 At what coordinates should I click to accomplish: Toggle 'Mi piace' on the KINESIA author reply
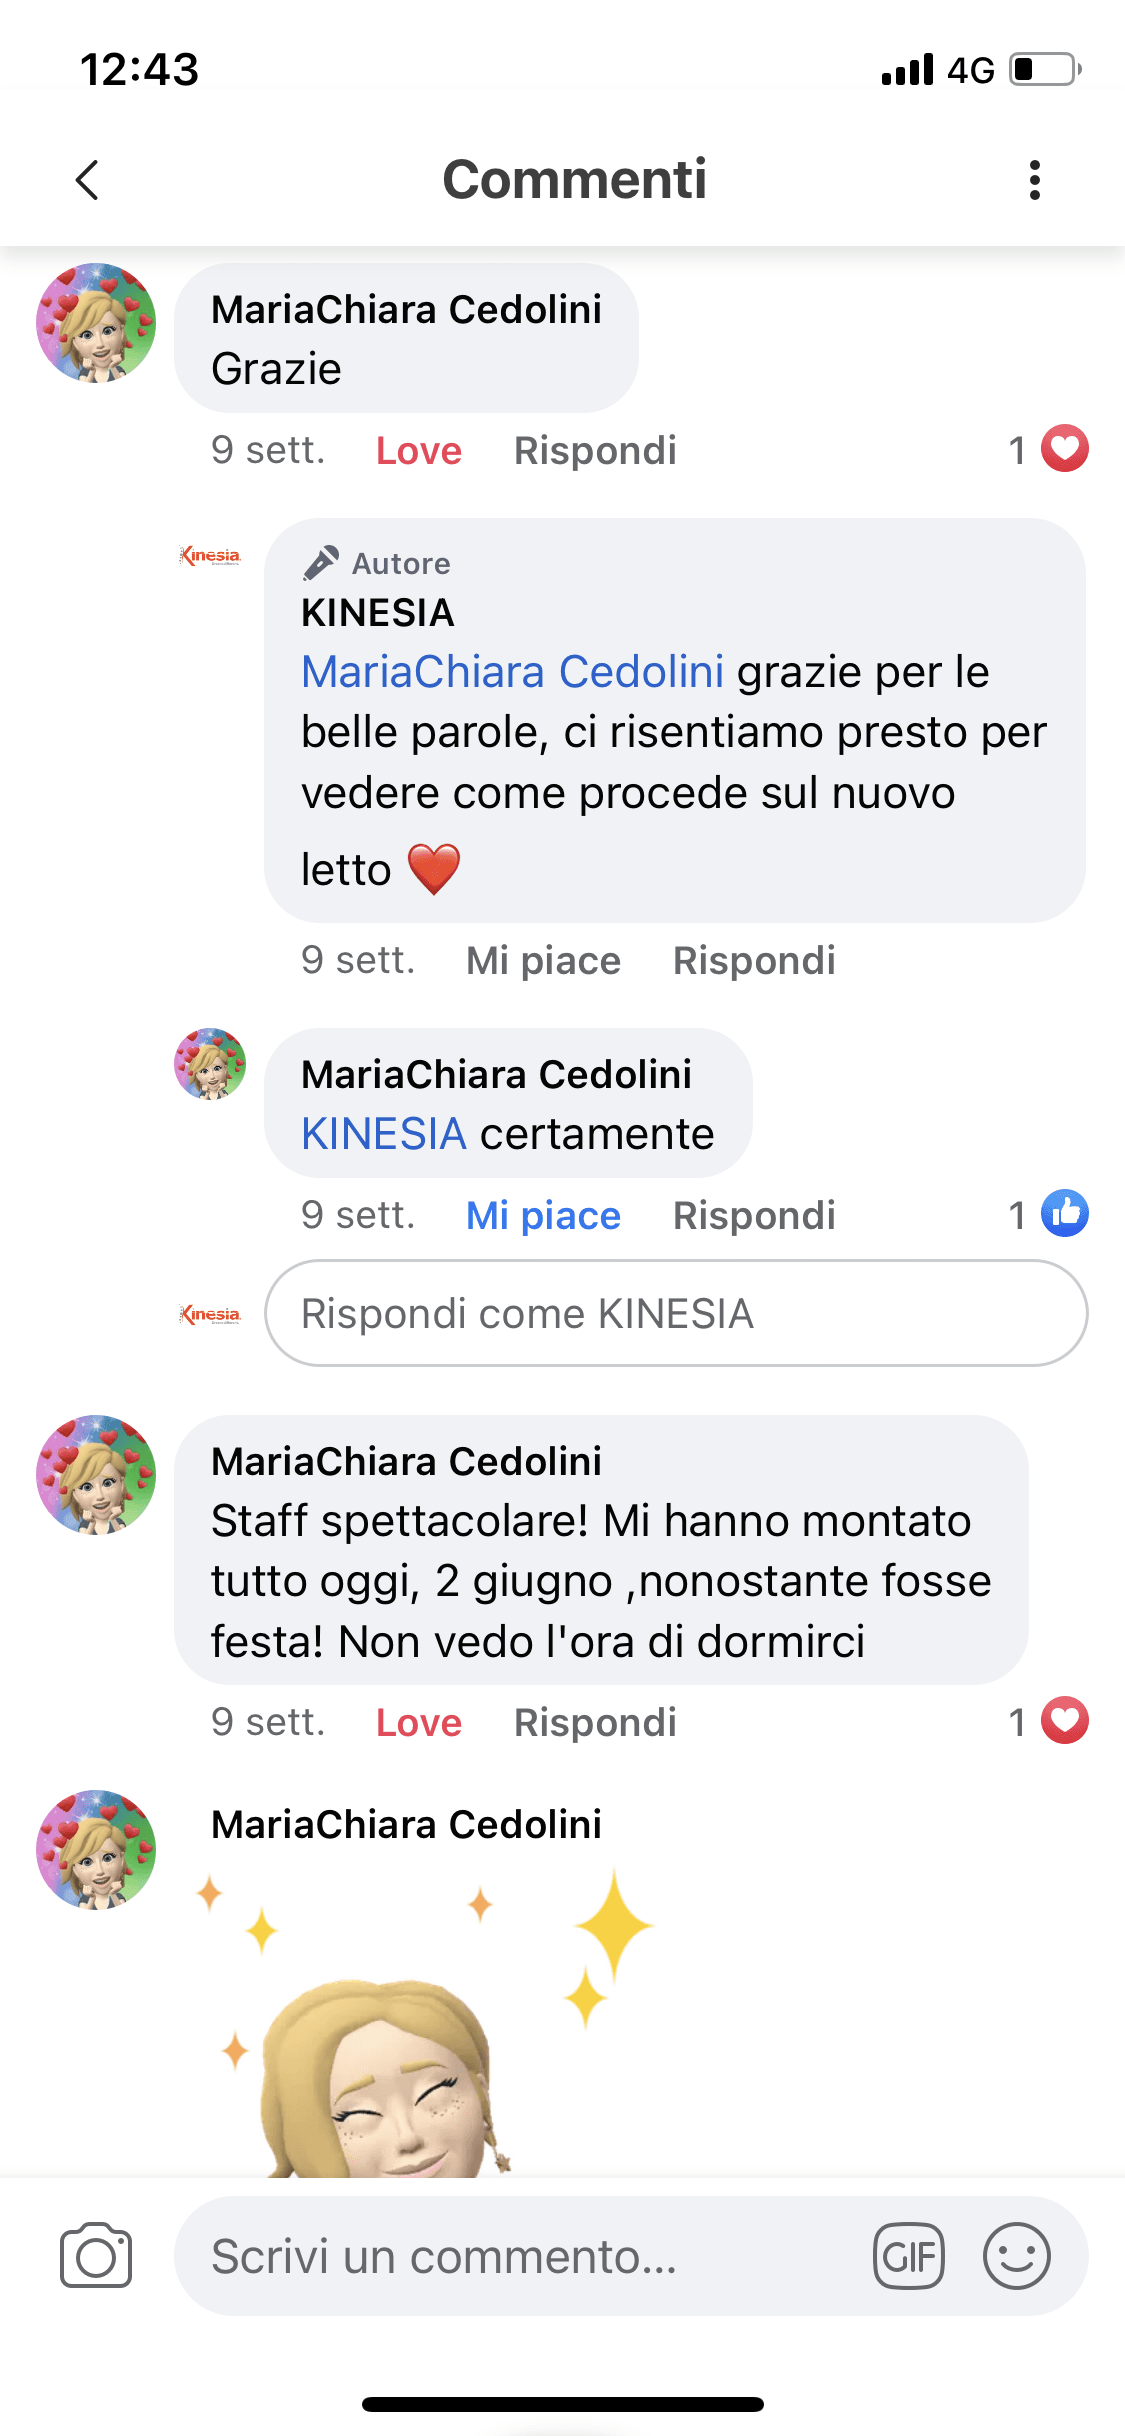[543, 961]
